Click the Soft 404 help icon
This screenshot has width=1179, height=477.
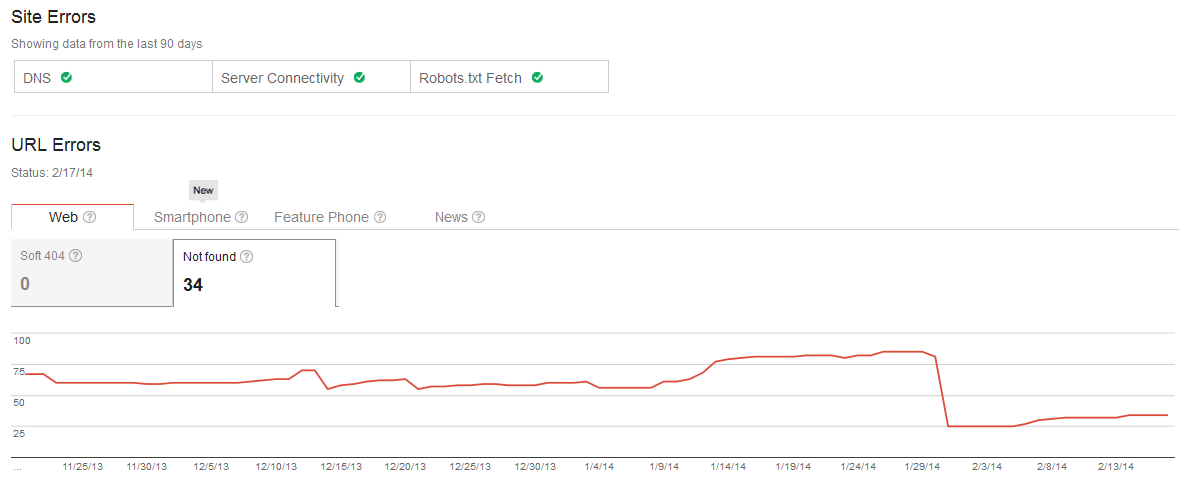(76, 256)
